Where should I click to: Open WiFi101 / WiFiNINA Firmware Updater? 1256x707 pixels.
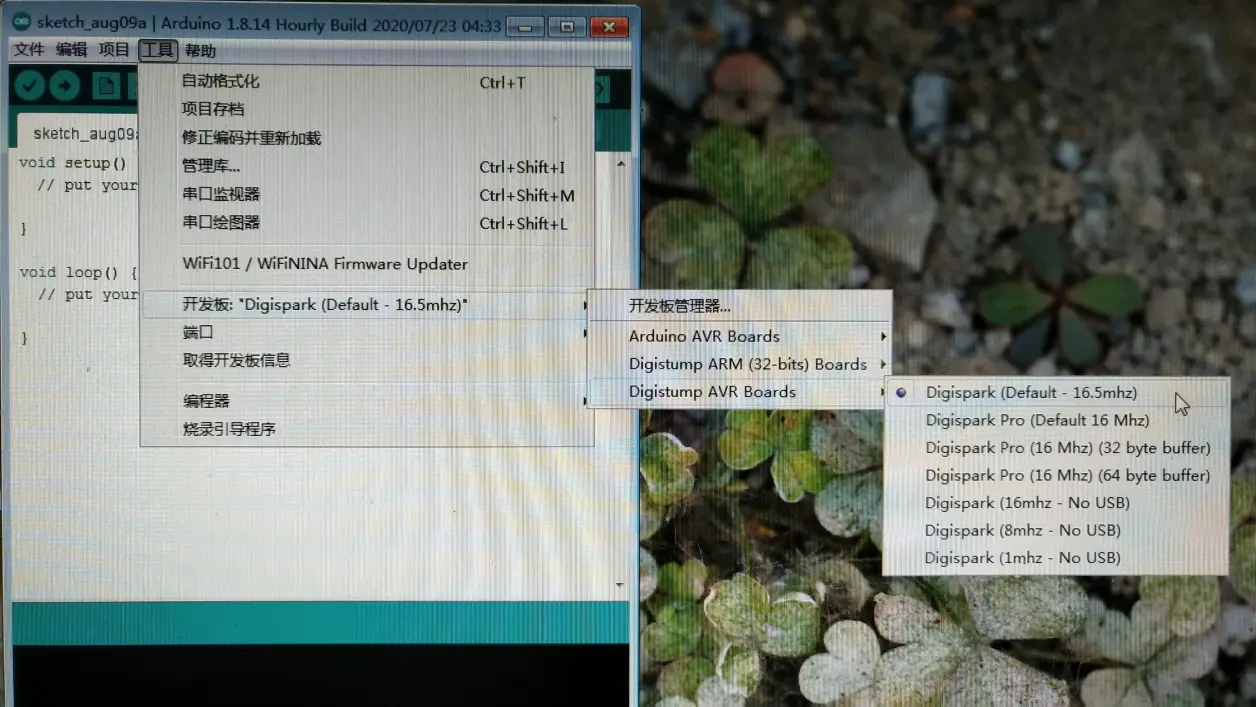coord(366,264)
